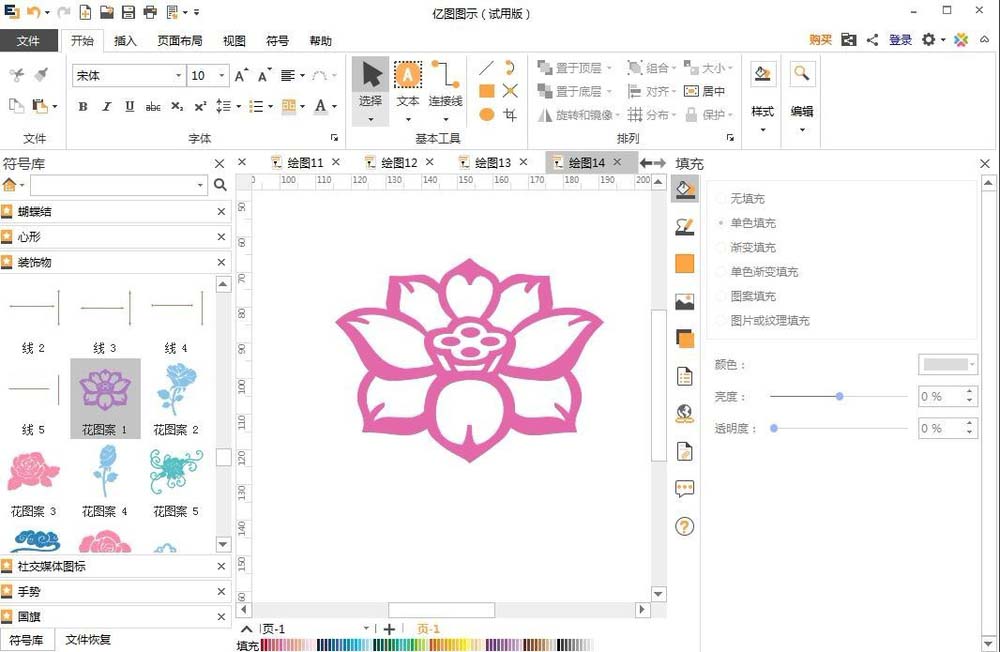Select the 无填充 (no fill) option

(749, 198)
